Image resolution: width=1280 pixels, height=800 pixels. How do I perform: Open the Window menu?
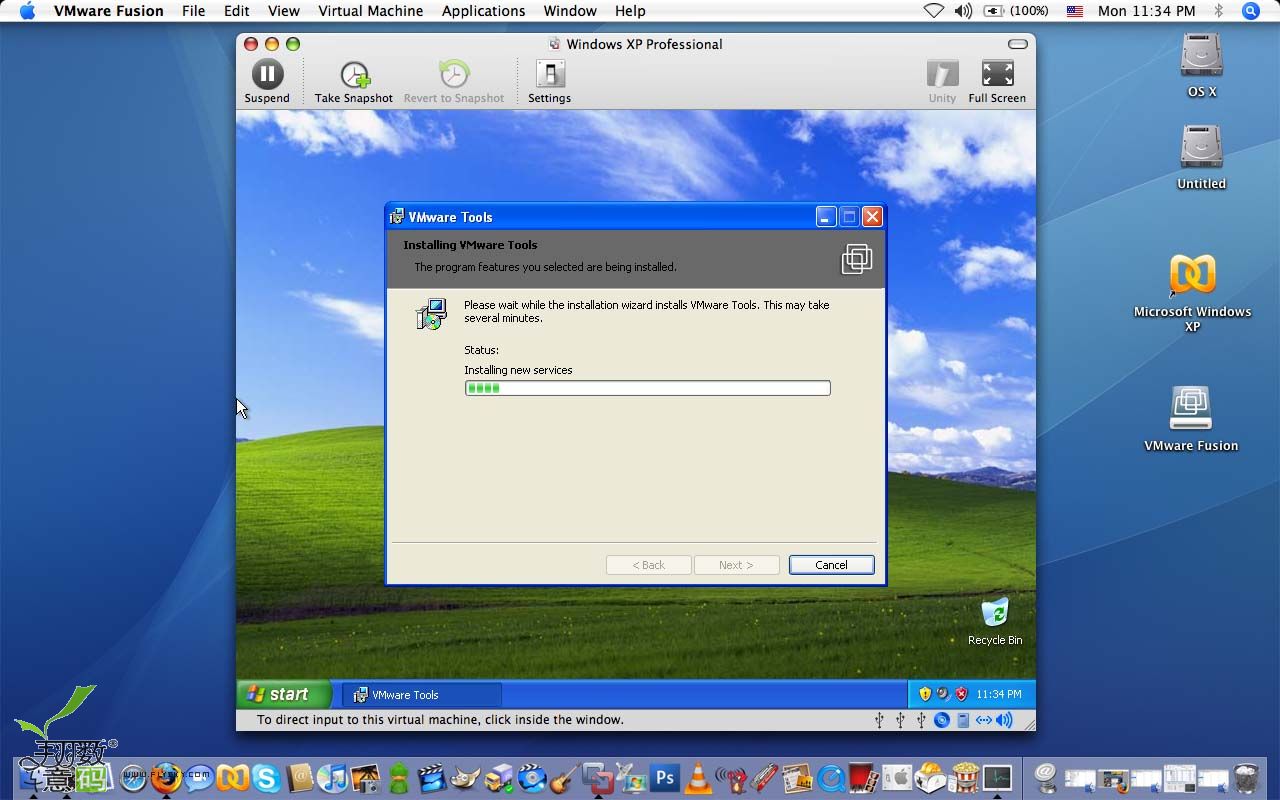(570, 11)
